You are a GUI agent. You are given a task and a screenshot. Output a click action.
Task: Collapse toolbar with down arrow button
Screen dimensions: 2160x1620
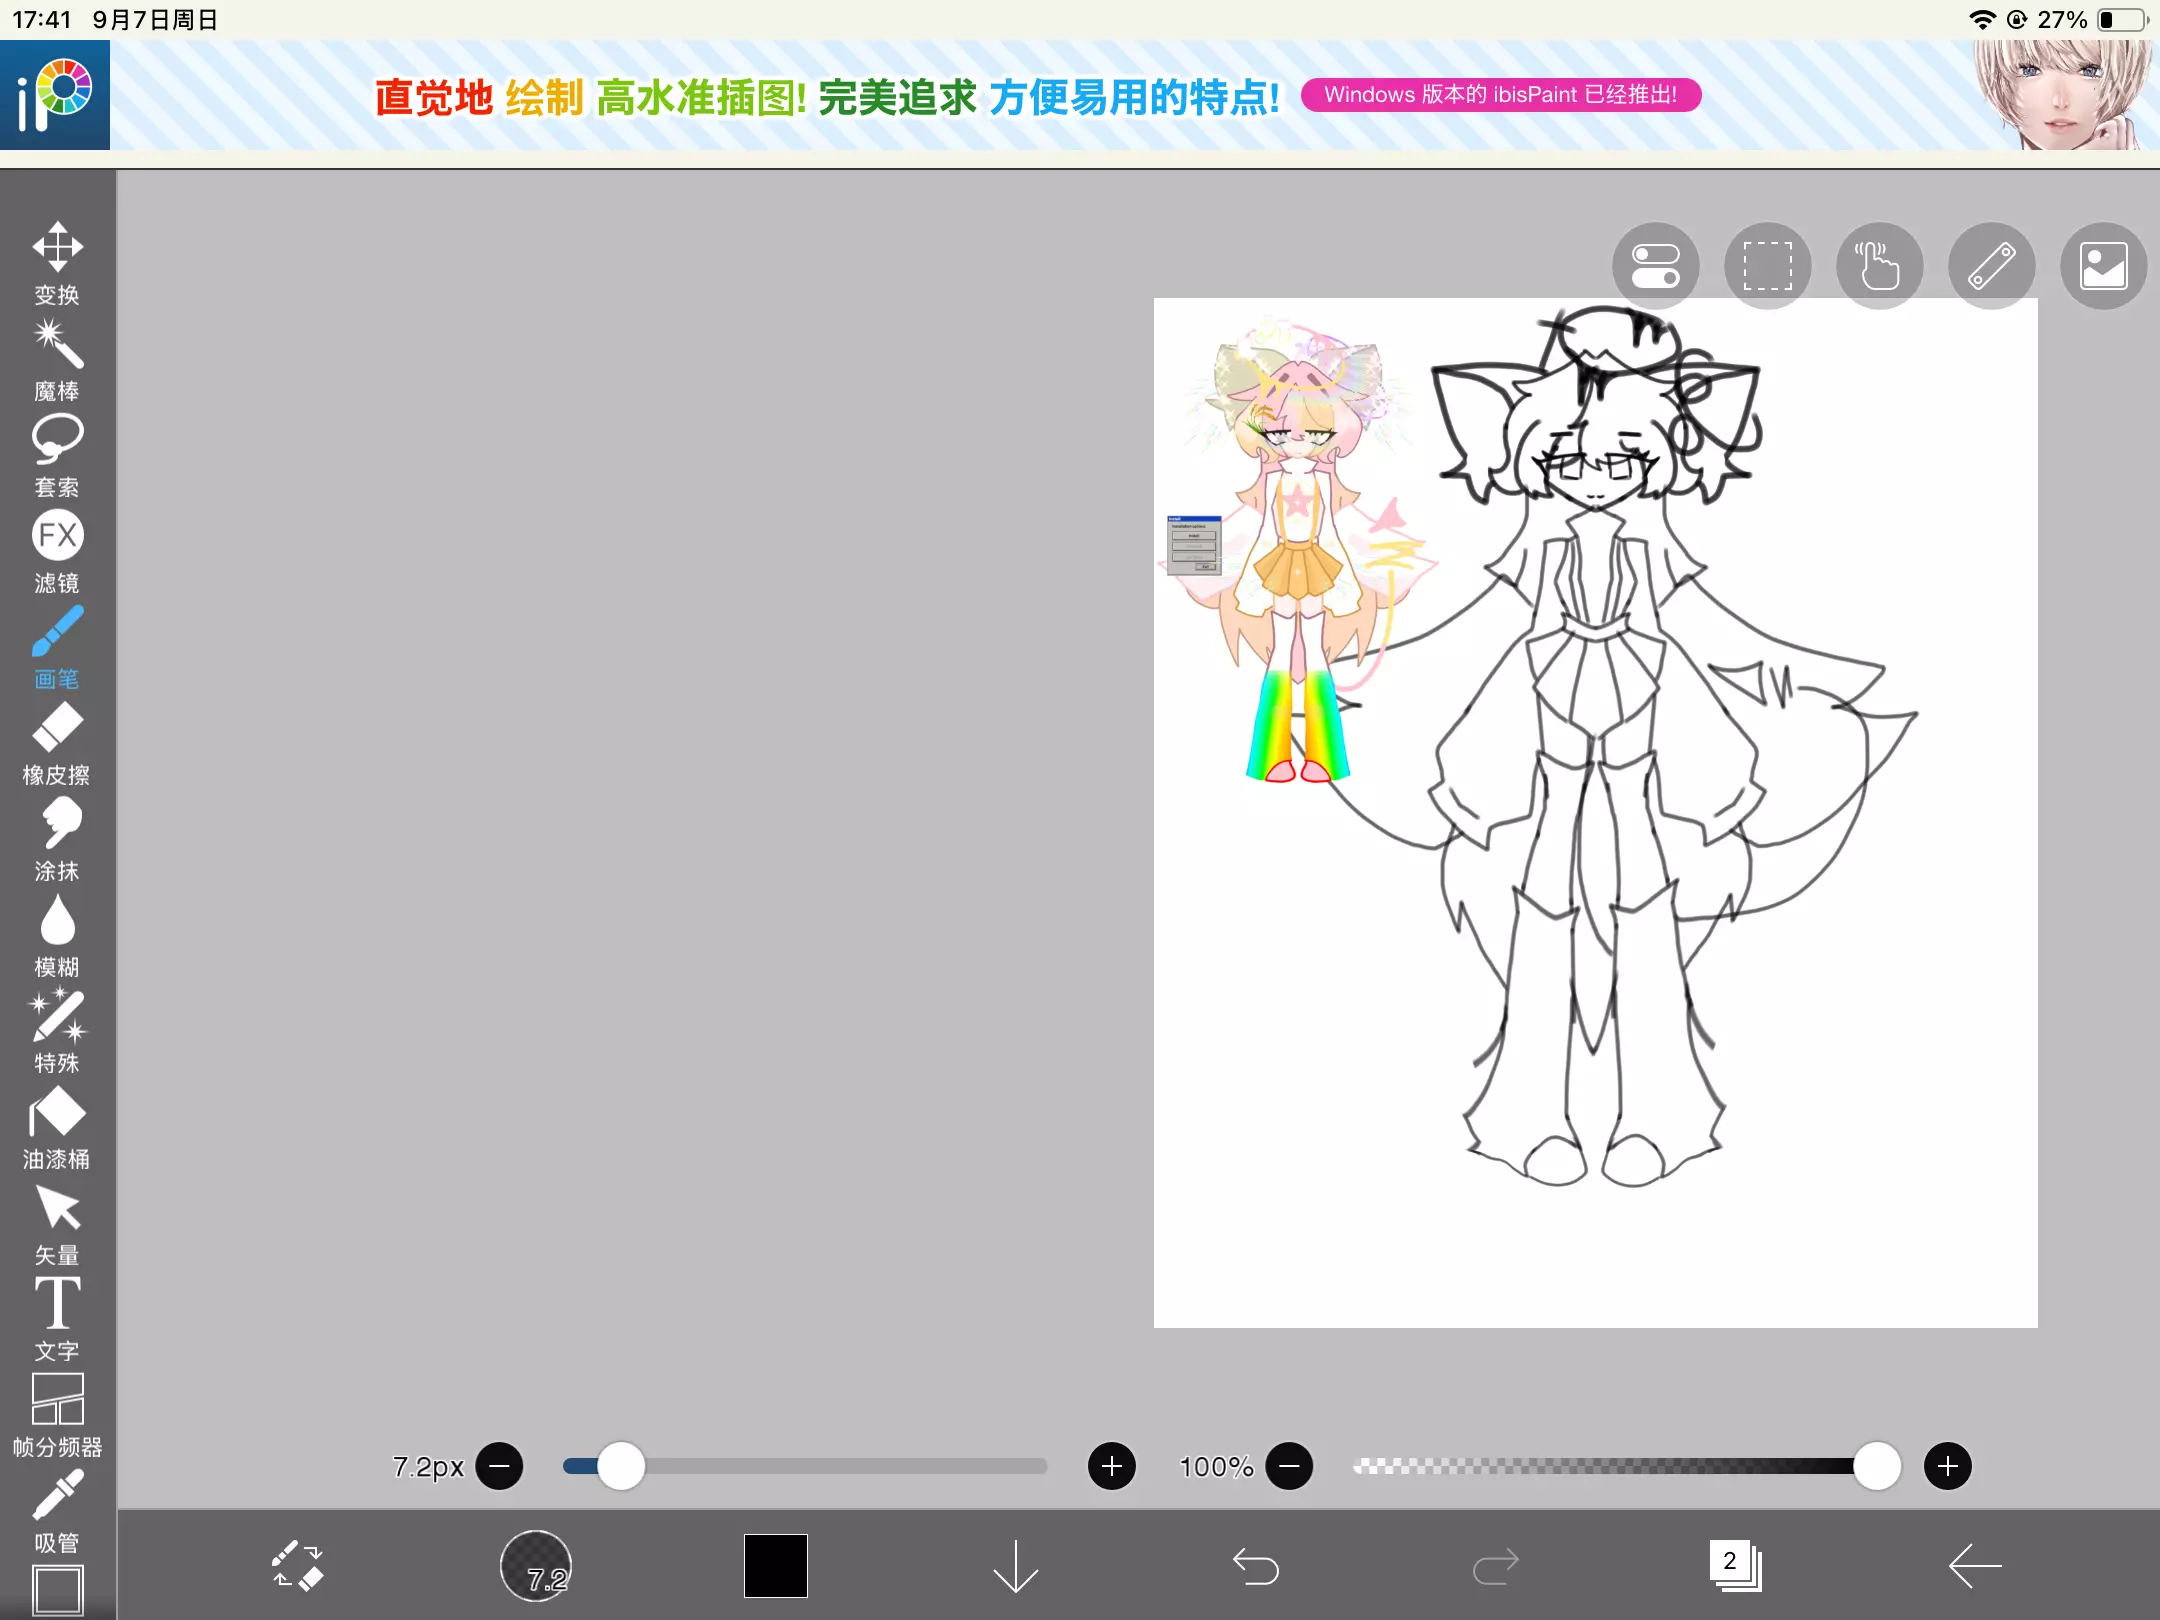tap(1015, 1565)
